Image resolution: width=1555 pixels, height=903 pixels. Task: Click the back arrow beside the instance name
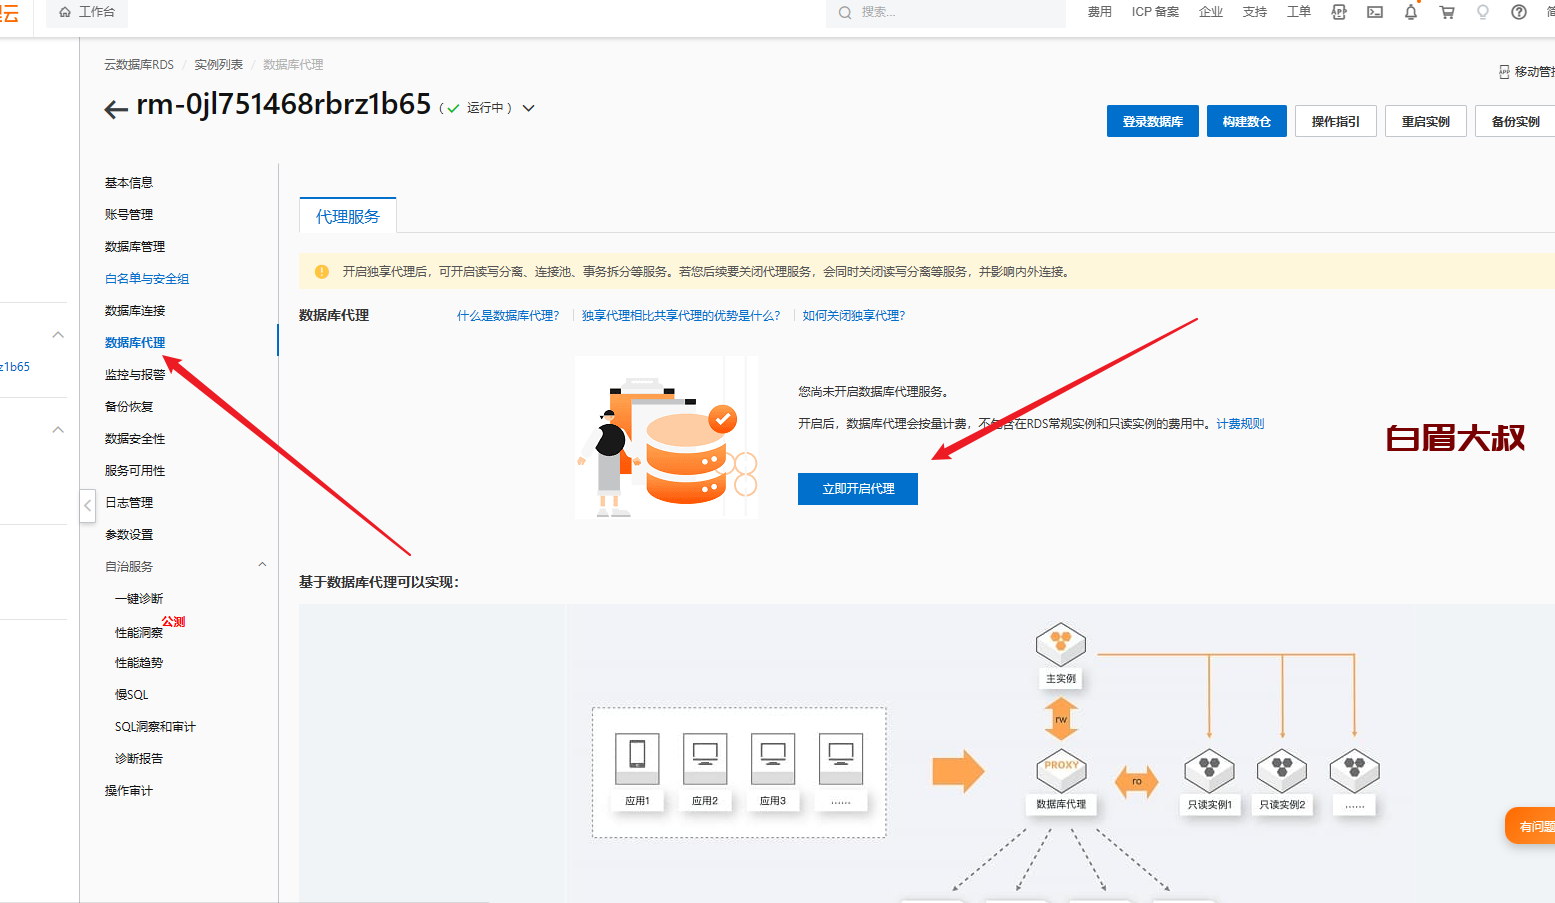pos(116,109)
